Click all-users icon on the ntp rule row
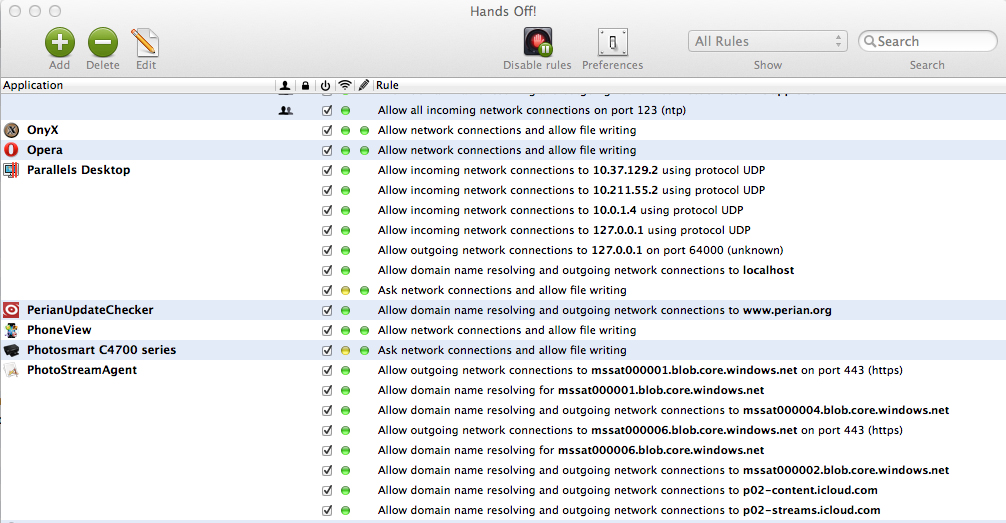Screen dimensions: 1006x523 pyautogui.click(x=286, y=110)
